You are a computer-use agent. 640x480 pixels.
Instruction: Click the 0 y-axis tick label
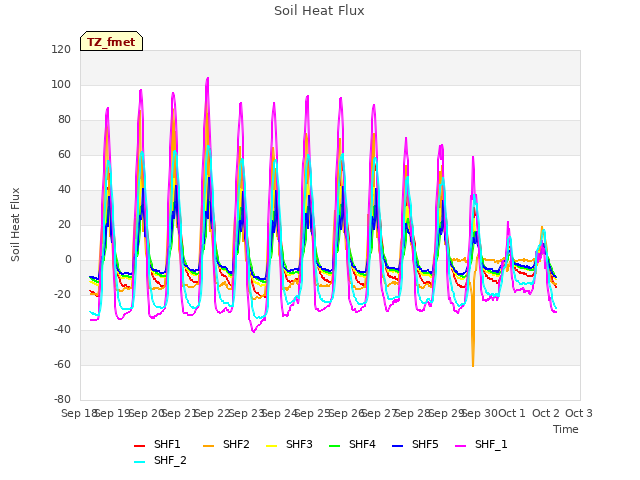click(68, 260)
